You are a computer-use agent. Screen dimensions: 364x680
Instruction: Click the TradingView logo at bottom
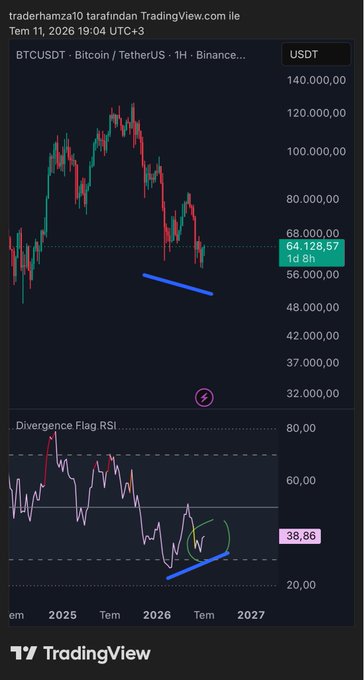coord(80,653)
